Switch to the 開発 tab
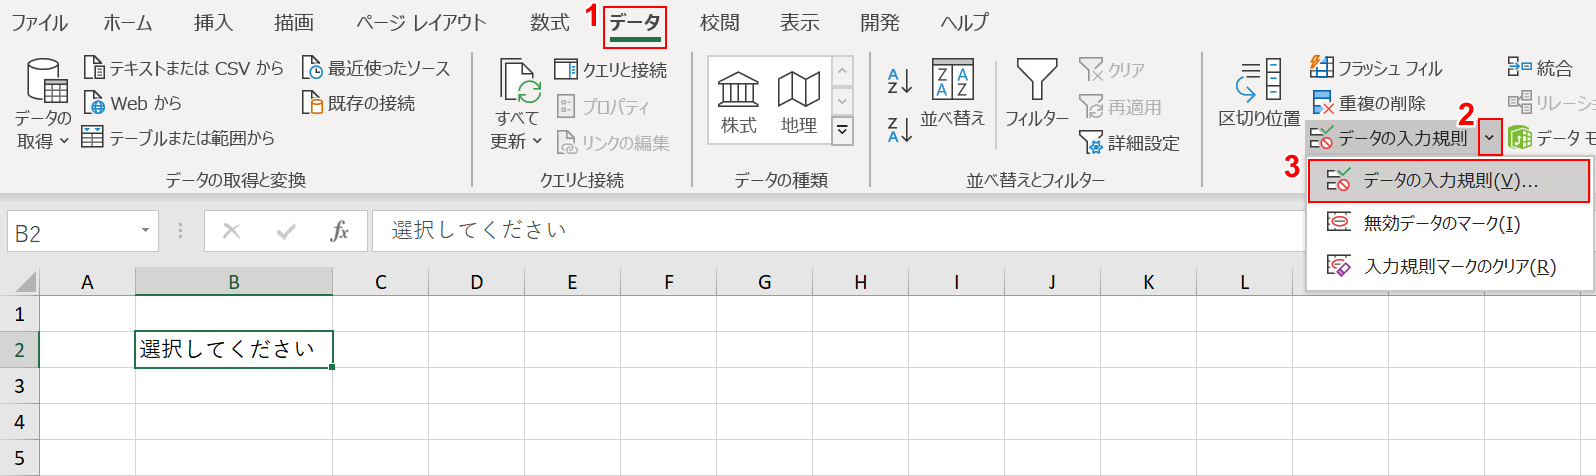The width and height of the screenshot is (1596, 476). coord(880,22)
